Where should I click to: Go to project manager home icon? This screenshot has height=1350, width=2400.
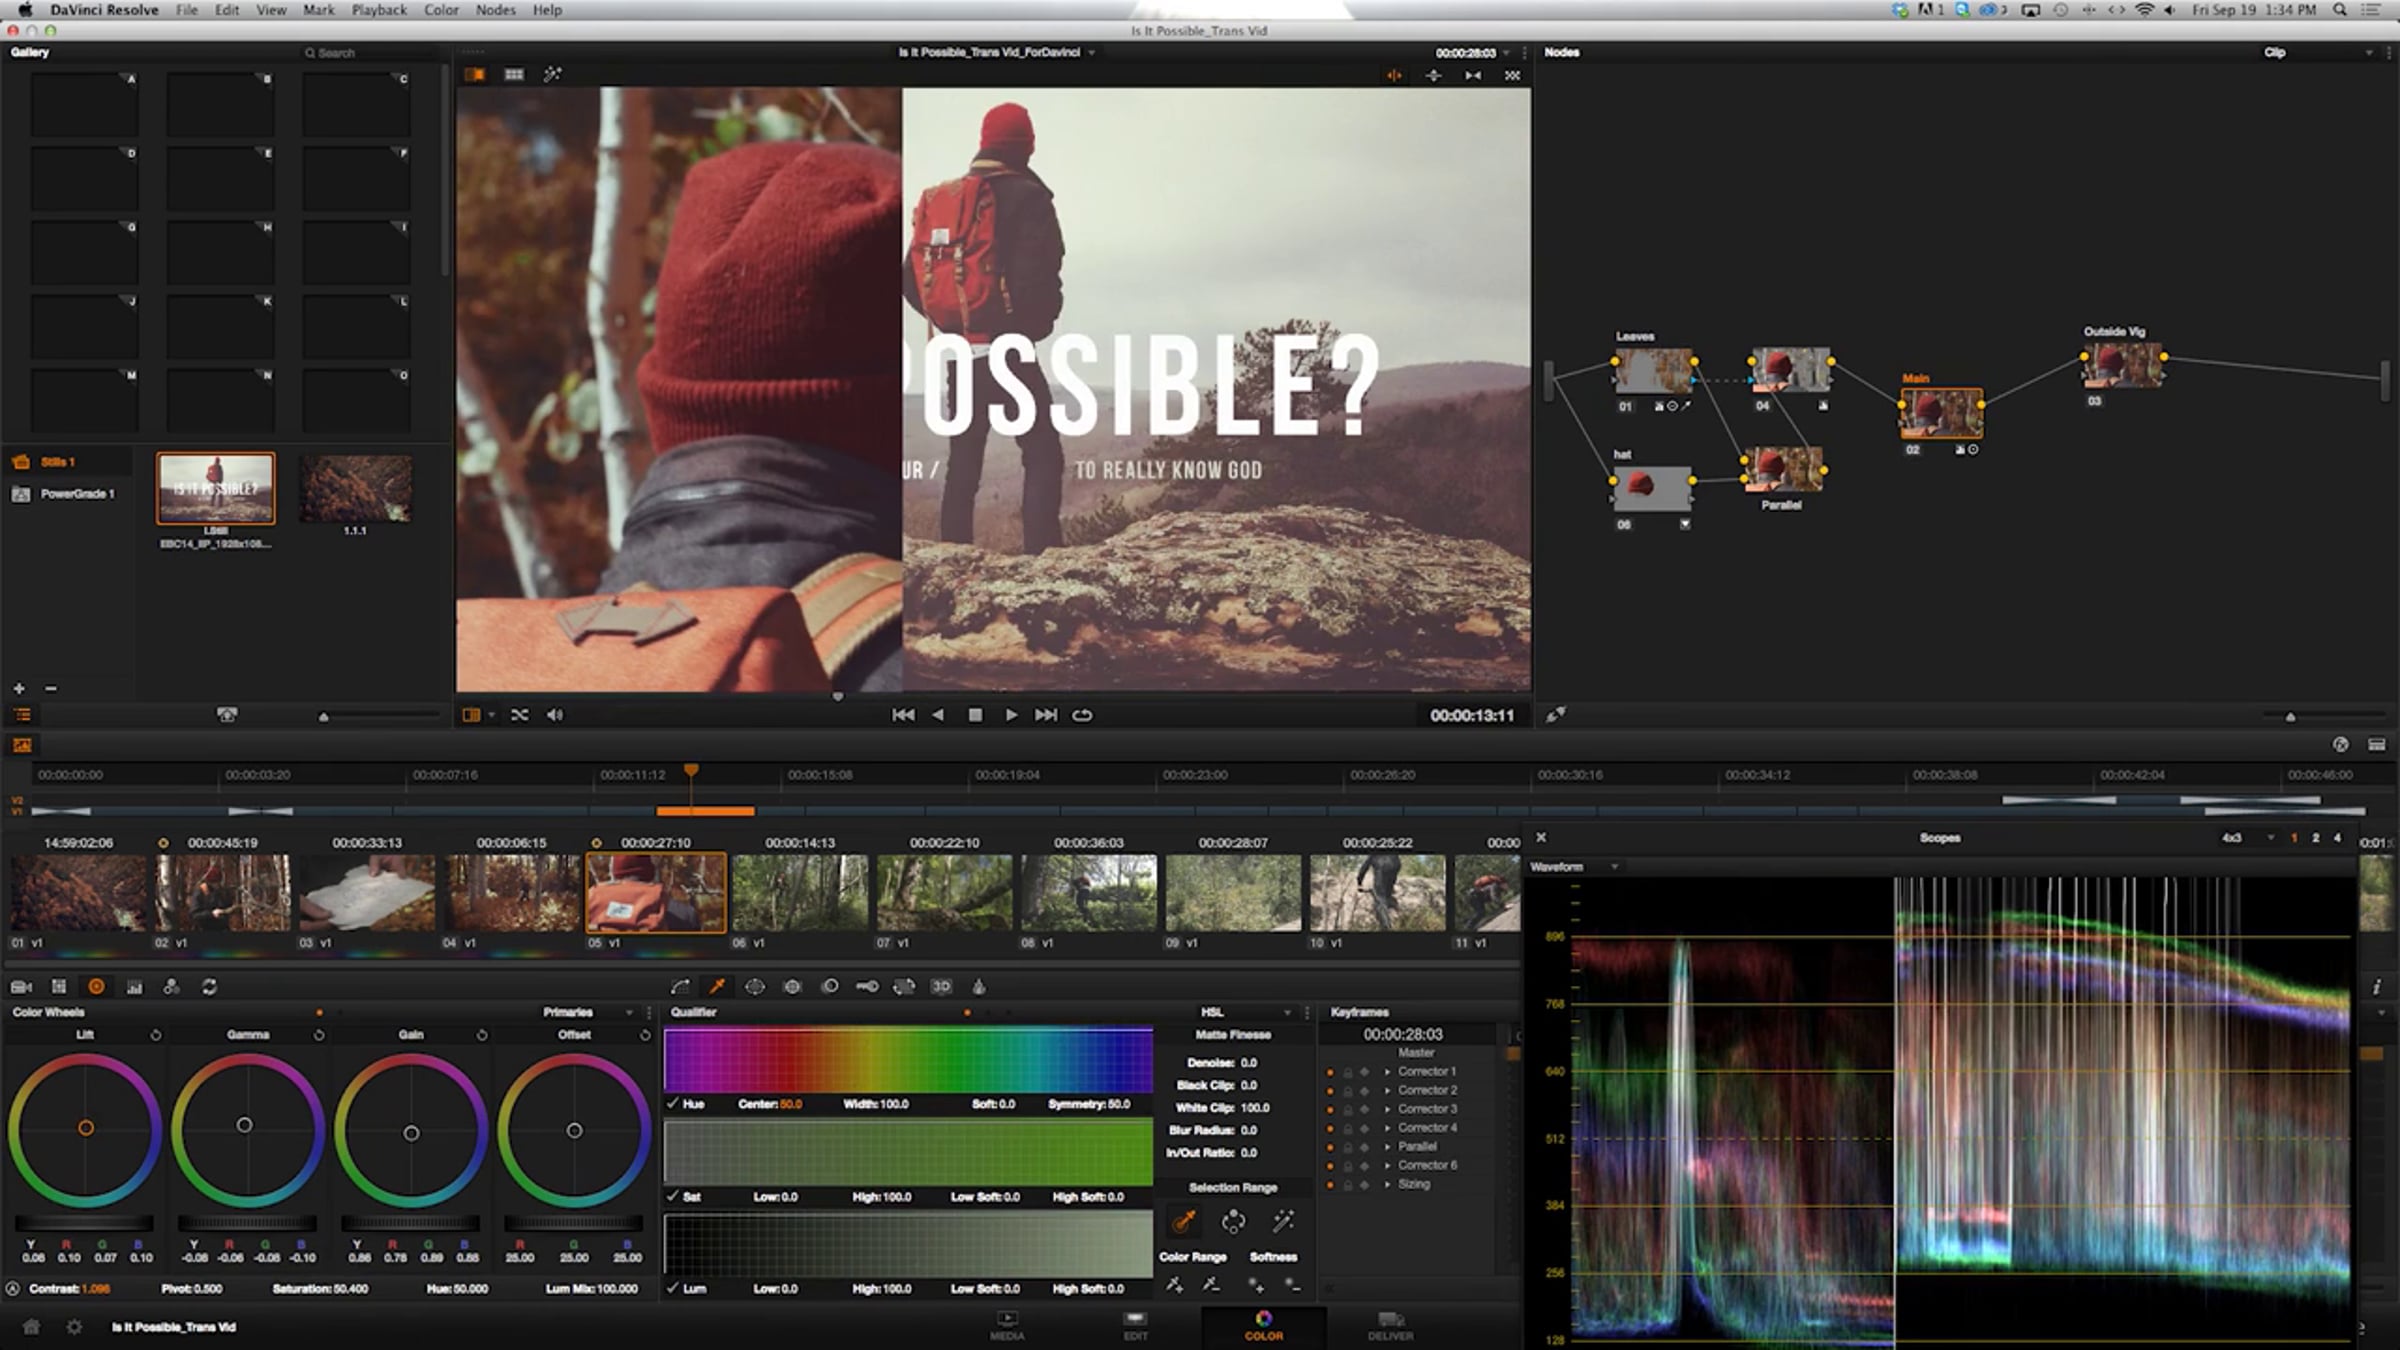pyautogui.click(x=31, y=1327)
